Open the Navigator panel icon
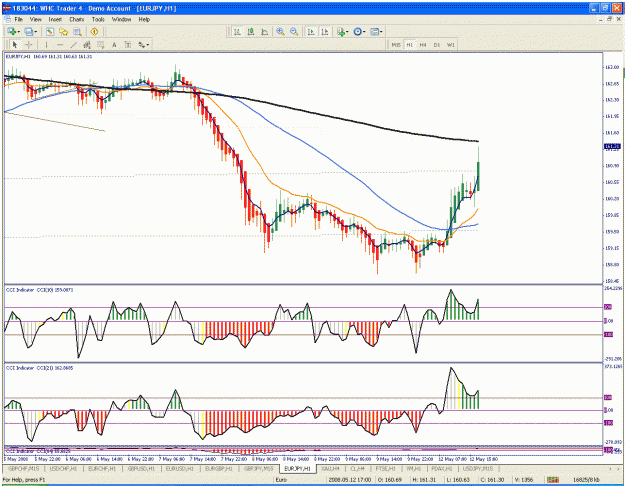625x486 pixels. click(63, 31)
